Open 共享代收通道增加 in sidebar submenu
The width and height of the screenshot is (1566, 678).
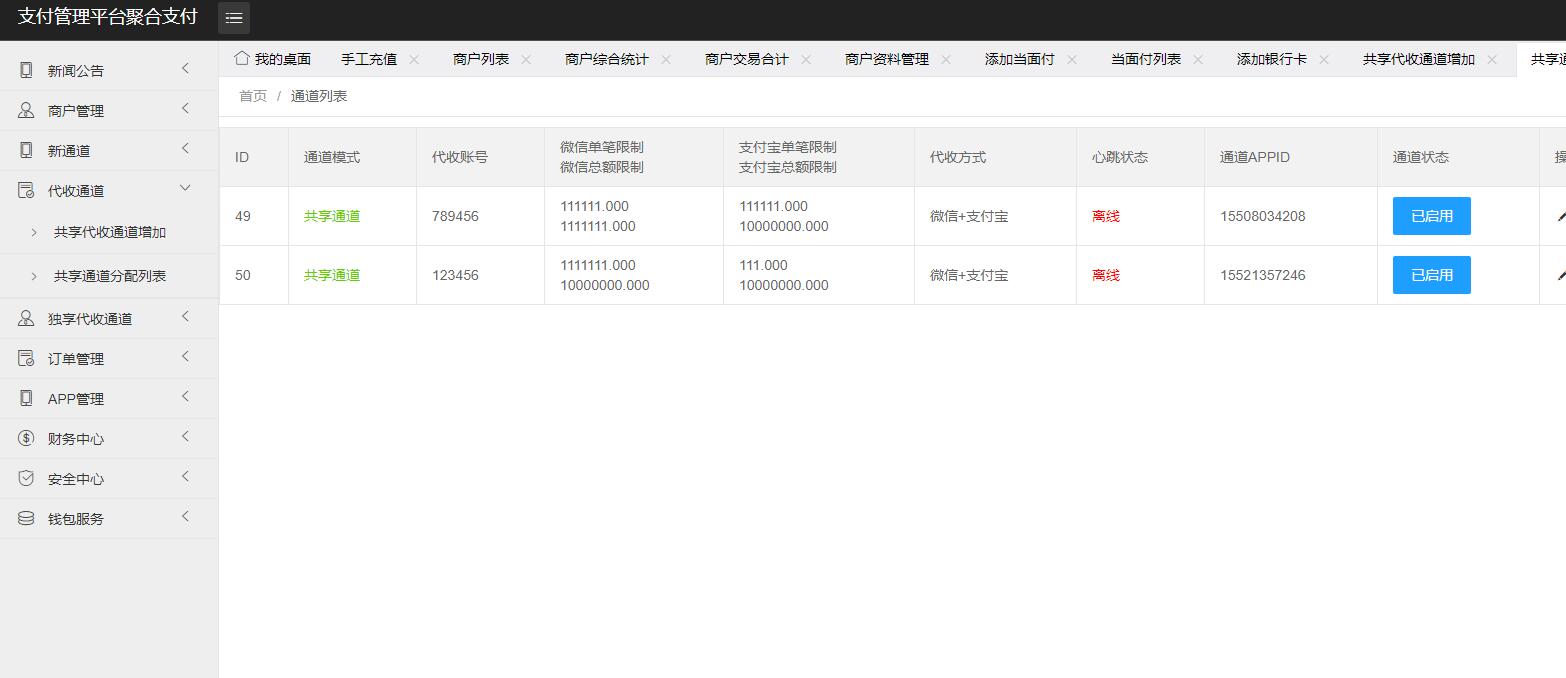point(110,232)
